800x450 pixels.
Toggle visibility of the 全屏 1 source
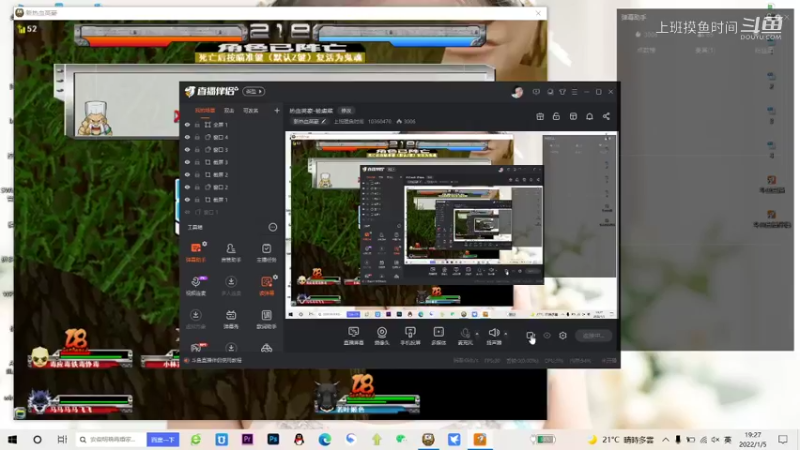pos(187,124)
